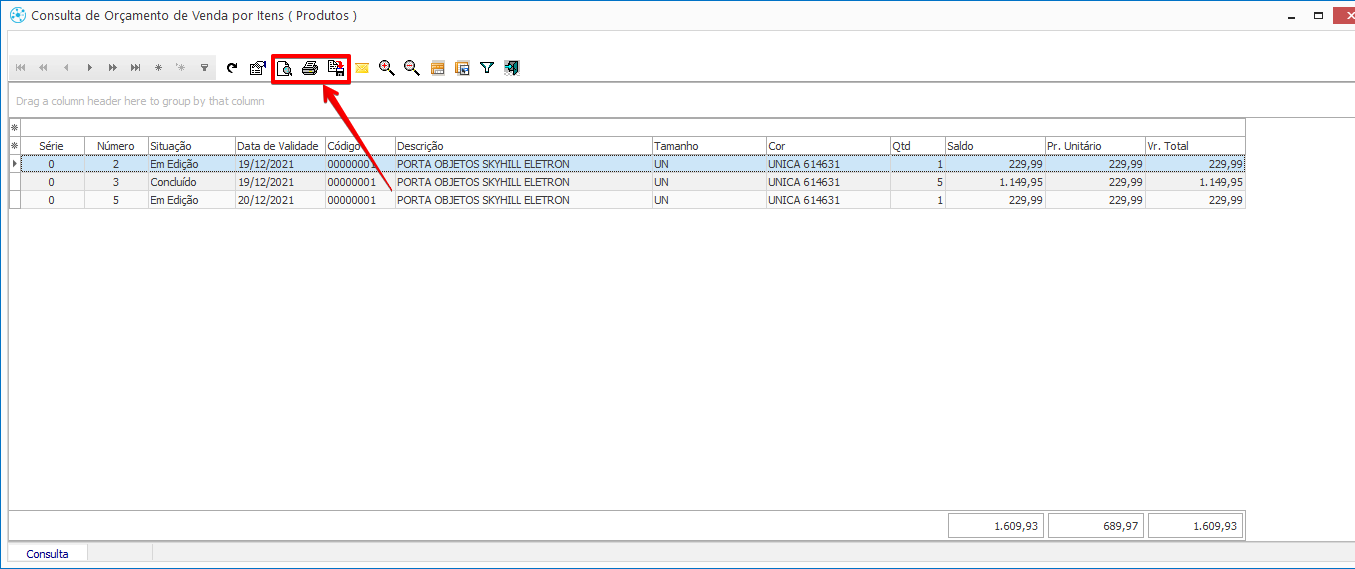Click the 1.149,95 Saldo cell
This screenshot has width=1355, height=569.
click(x=994, y=182)
